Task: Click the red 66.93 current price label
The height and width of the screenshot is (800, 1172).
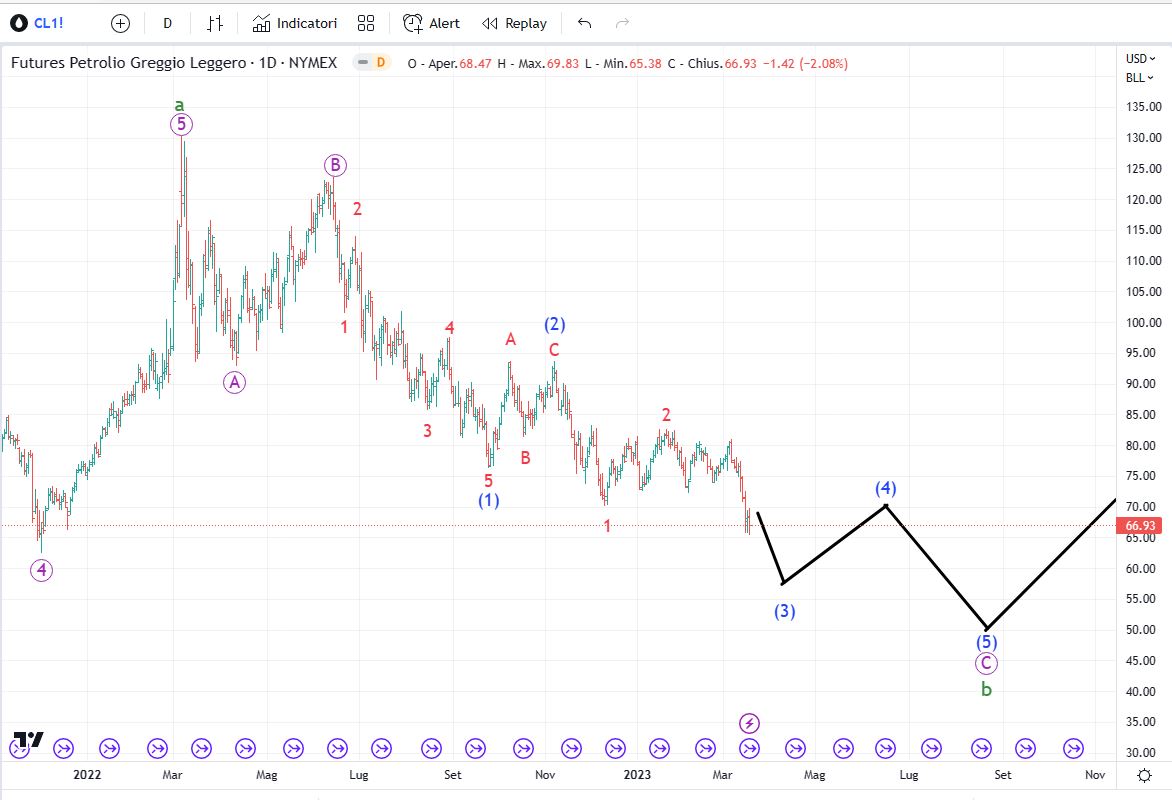Action: [1140, 526]
